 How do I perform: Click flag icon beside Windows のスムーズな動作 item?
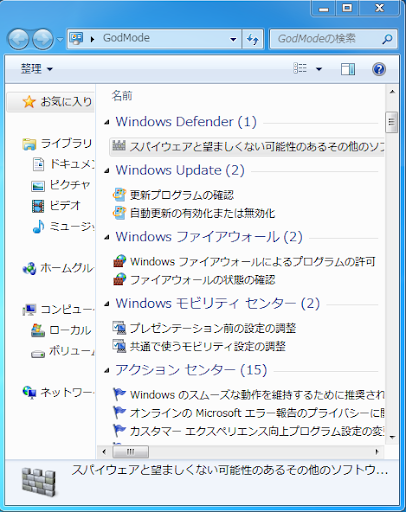[119, 394]
